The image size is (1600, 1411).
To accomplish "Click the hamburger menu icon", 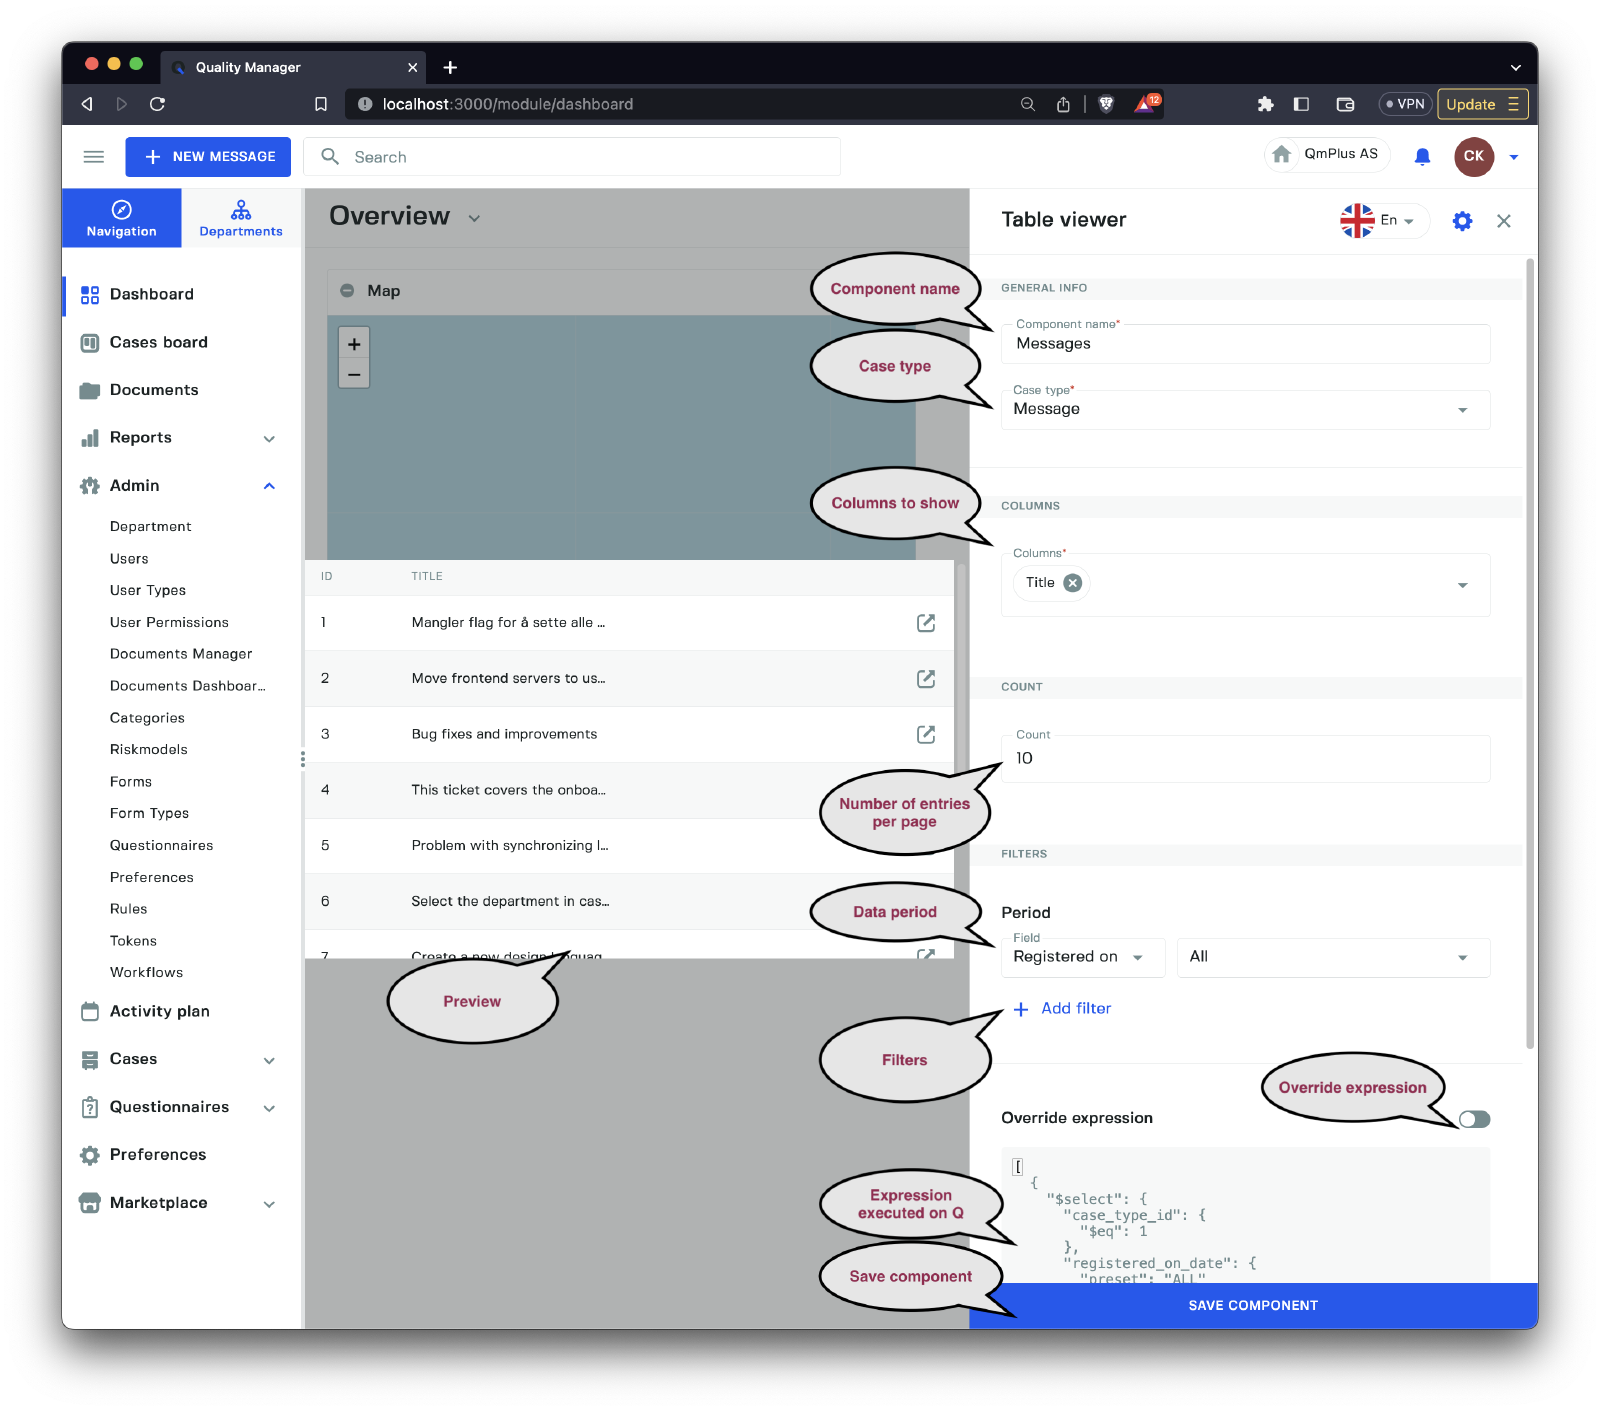I will pos(94,157).
